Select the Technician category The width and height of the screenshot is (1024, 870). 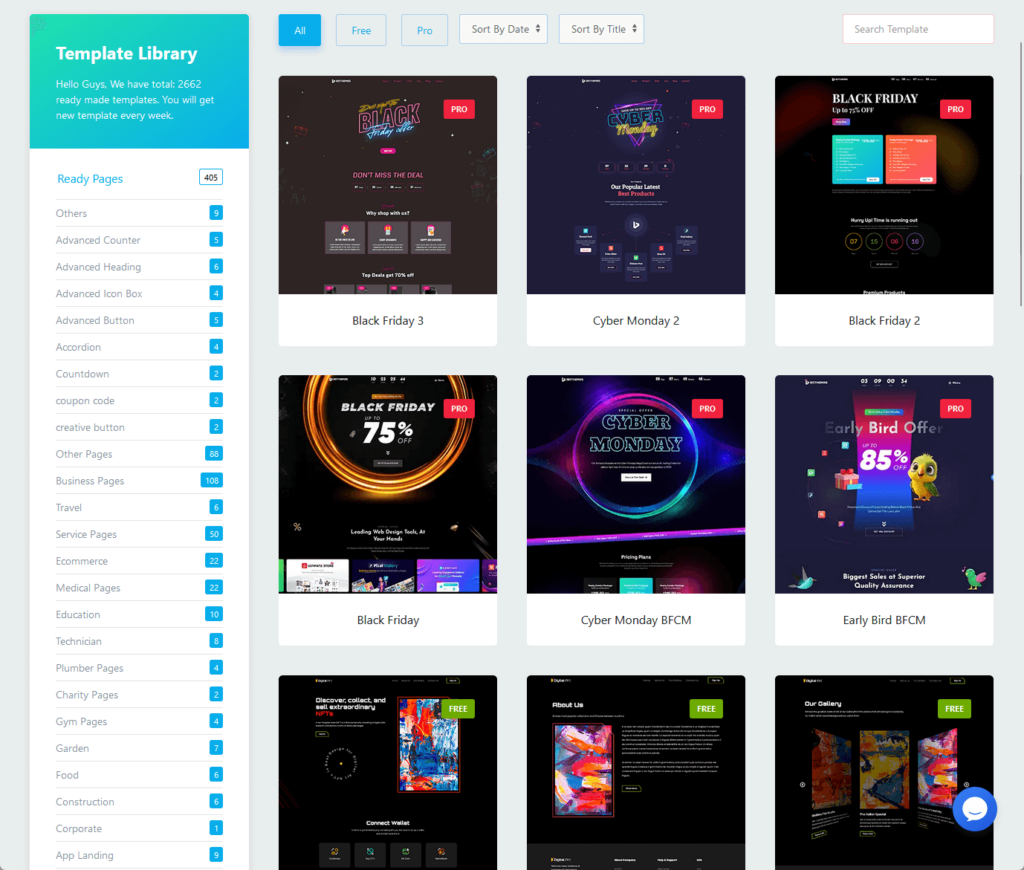click(138, 642)
